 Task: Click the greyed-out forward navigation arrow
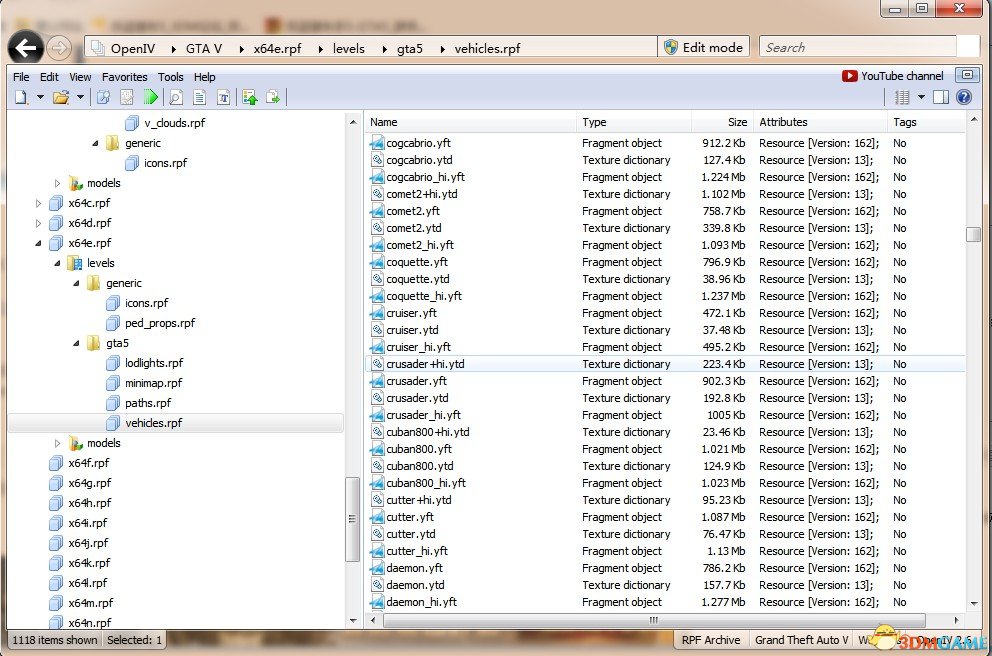coord(59,48)
